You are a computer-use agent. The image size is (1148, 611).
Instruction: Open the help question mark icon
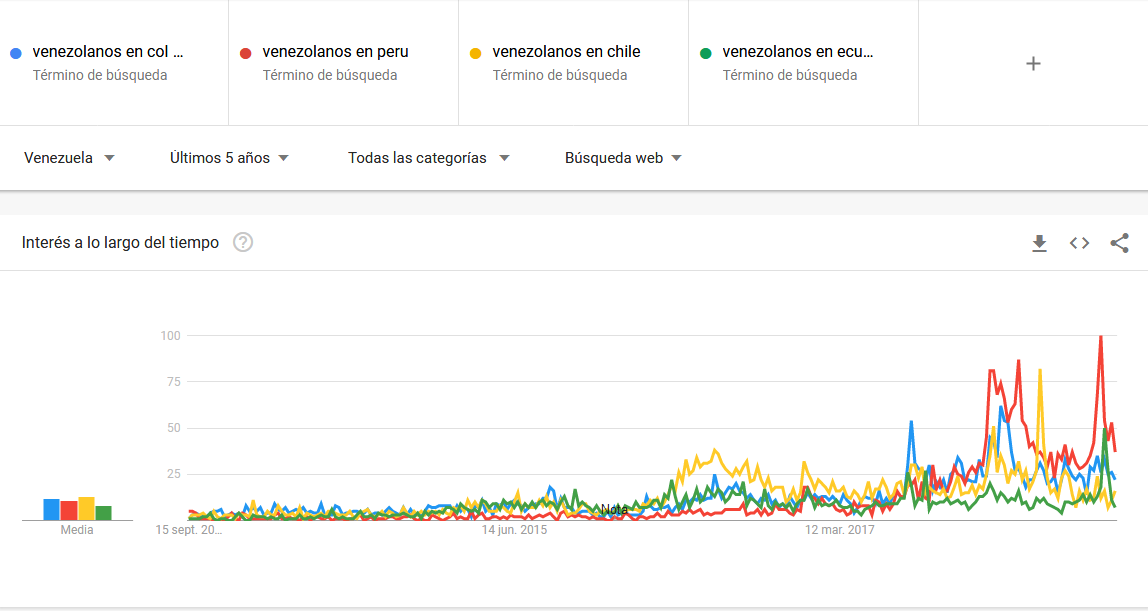[243, 242]
